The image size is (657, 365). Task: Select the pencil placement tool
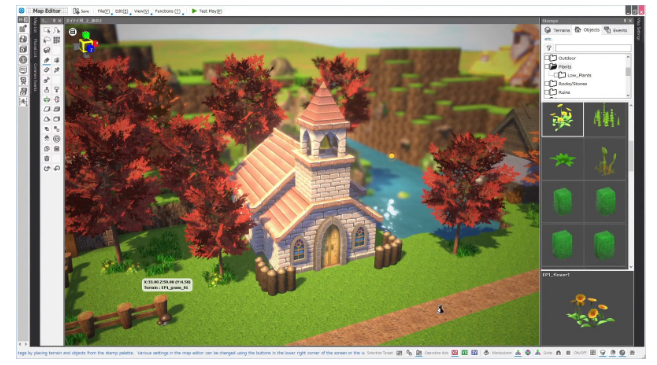click(x=47, y=60)
